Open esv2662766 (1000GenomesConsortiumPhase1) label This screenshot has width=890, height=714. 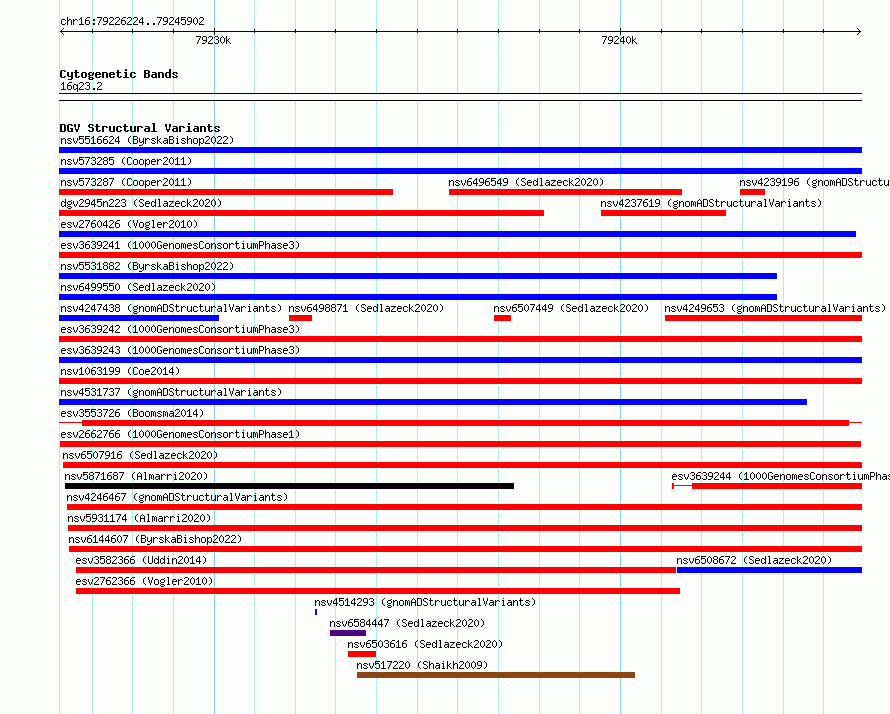click(x=180, y=434)
